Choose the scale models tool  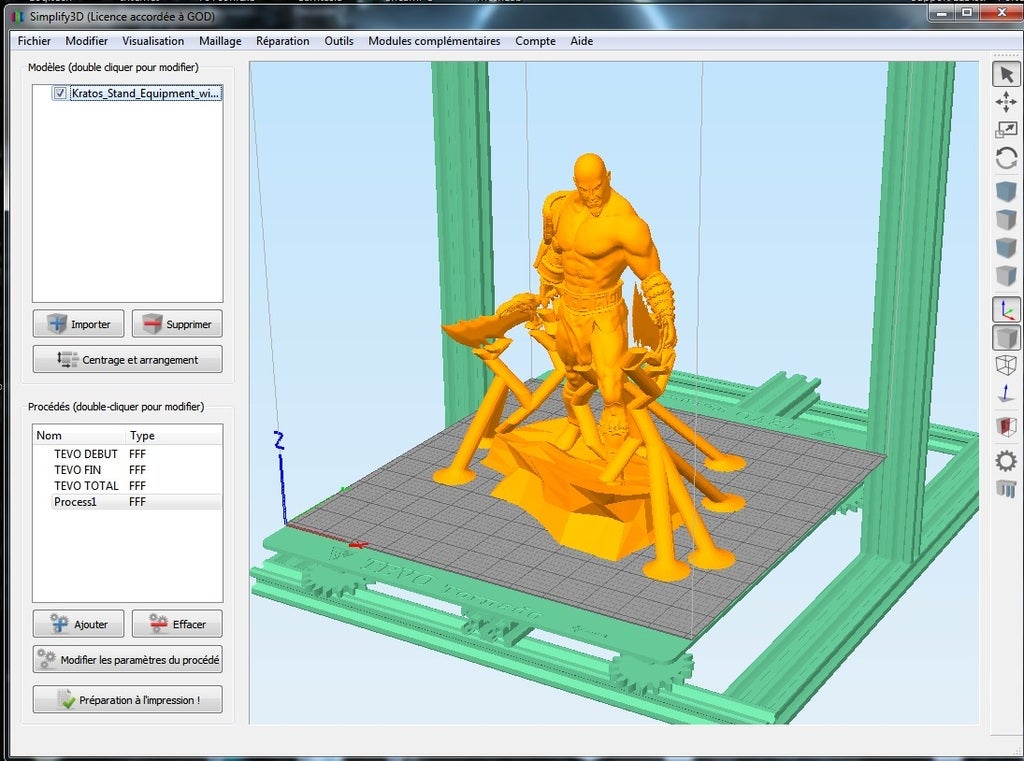tap(1006, 130)
